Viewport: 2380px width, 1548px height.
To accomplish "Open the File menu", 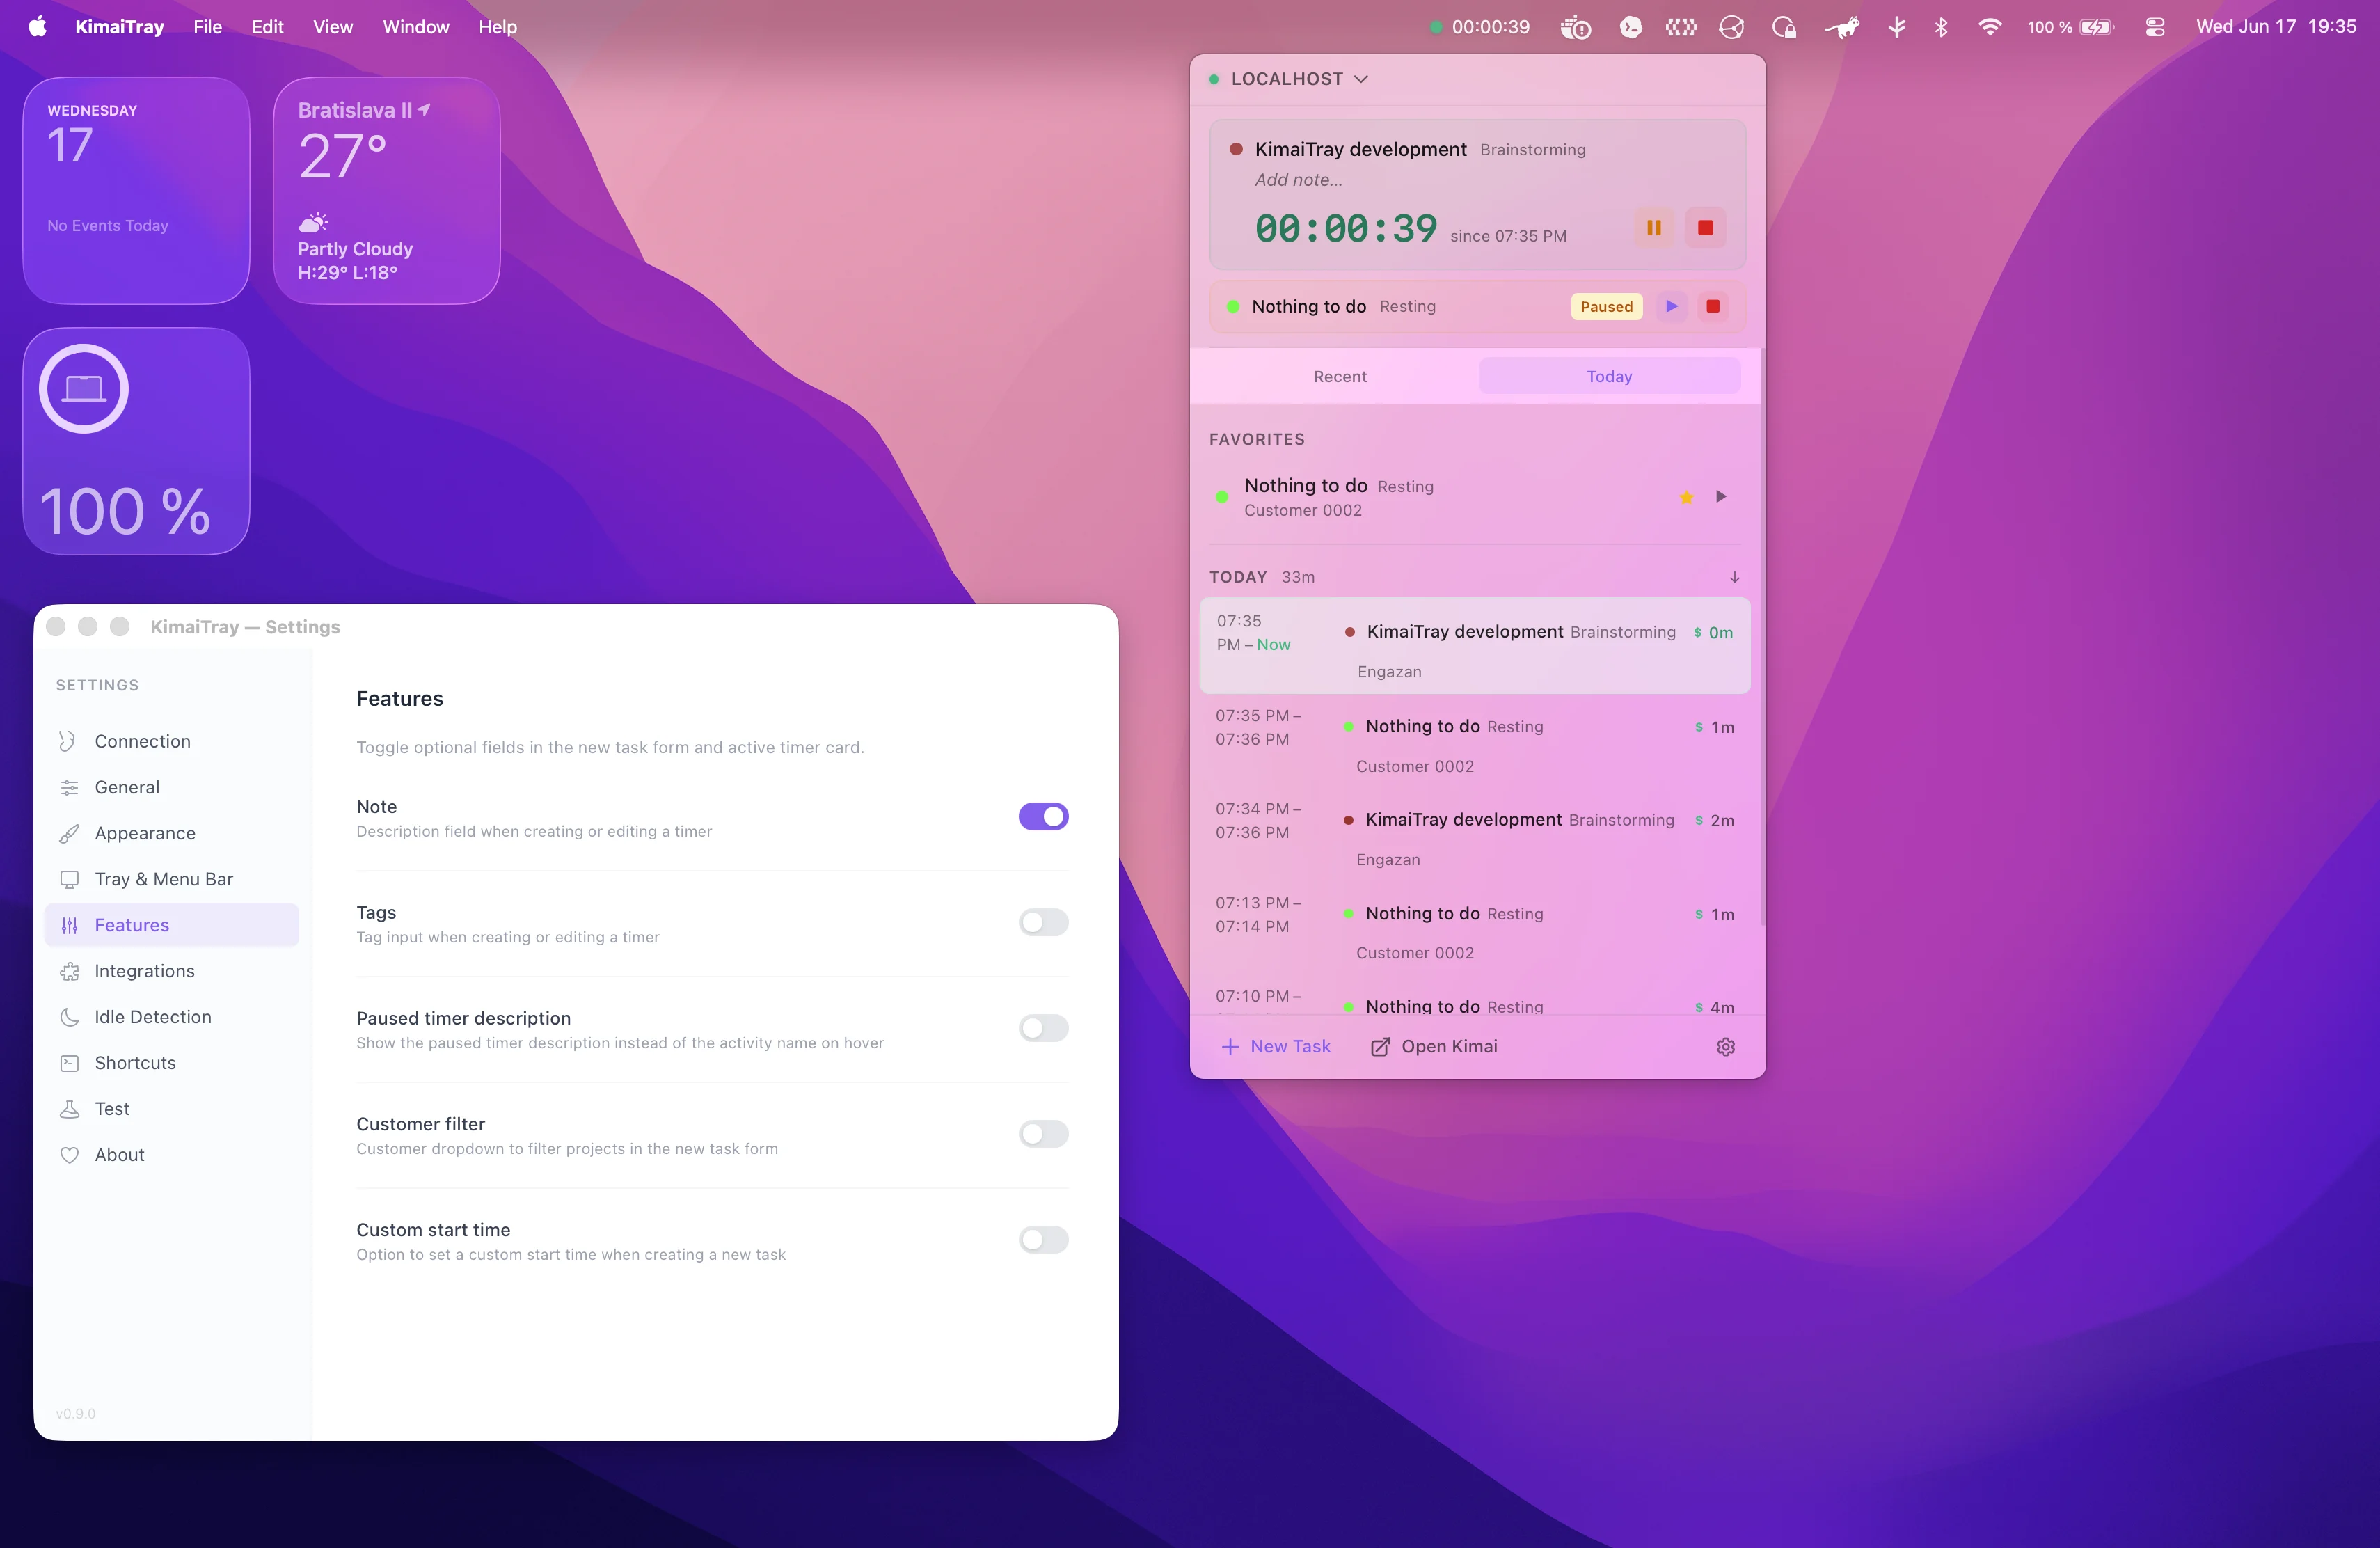I will pos(207,27).
